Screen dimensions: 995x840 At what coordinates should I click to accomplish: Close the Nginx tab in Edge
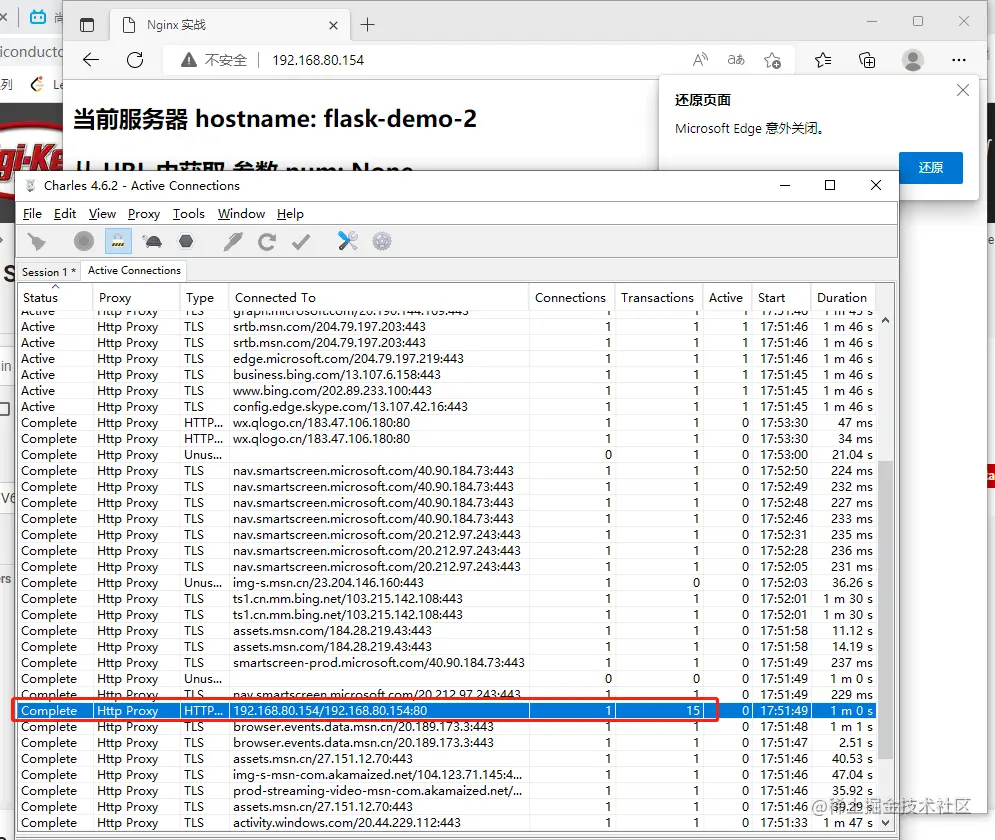click(x=333, y=25)
